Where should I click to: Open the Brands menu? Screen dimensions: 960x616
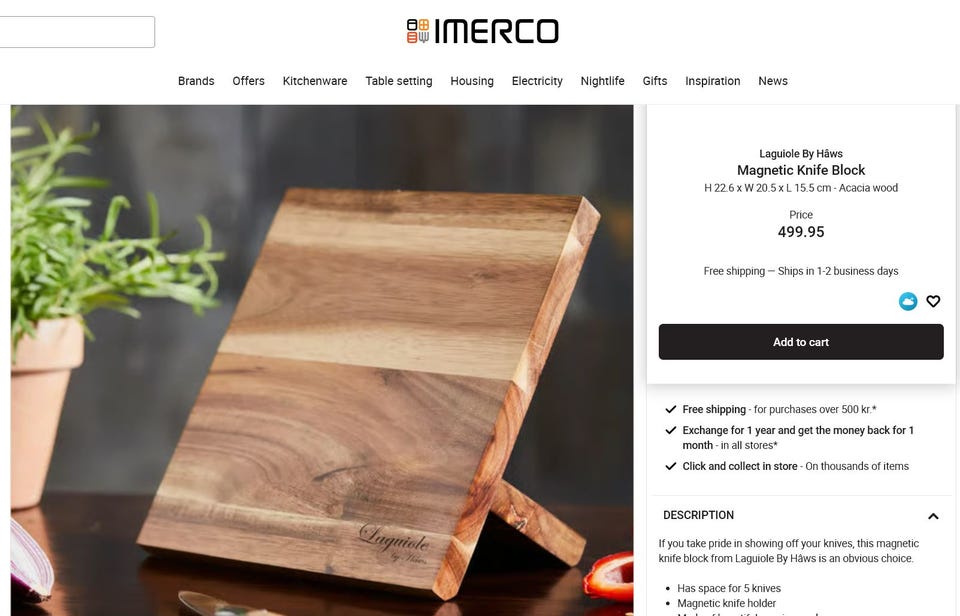click(x=196, y=81)
